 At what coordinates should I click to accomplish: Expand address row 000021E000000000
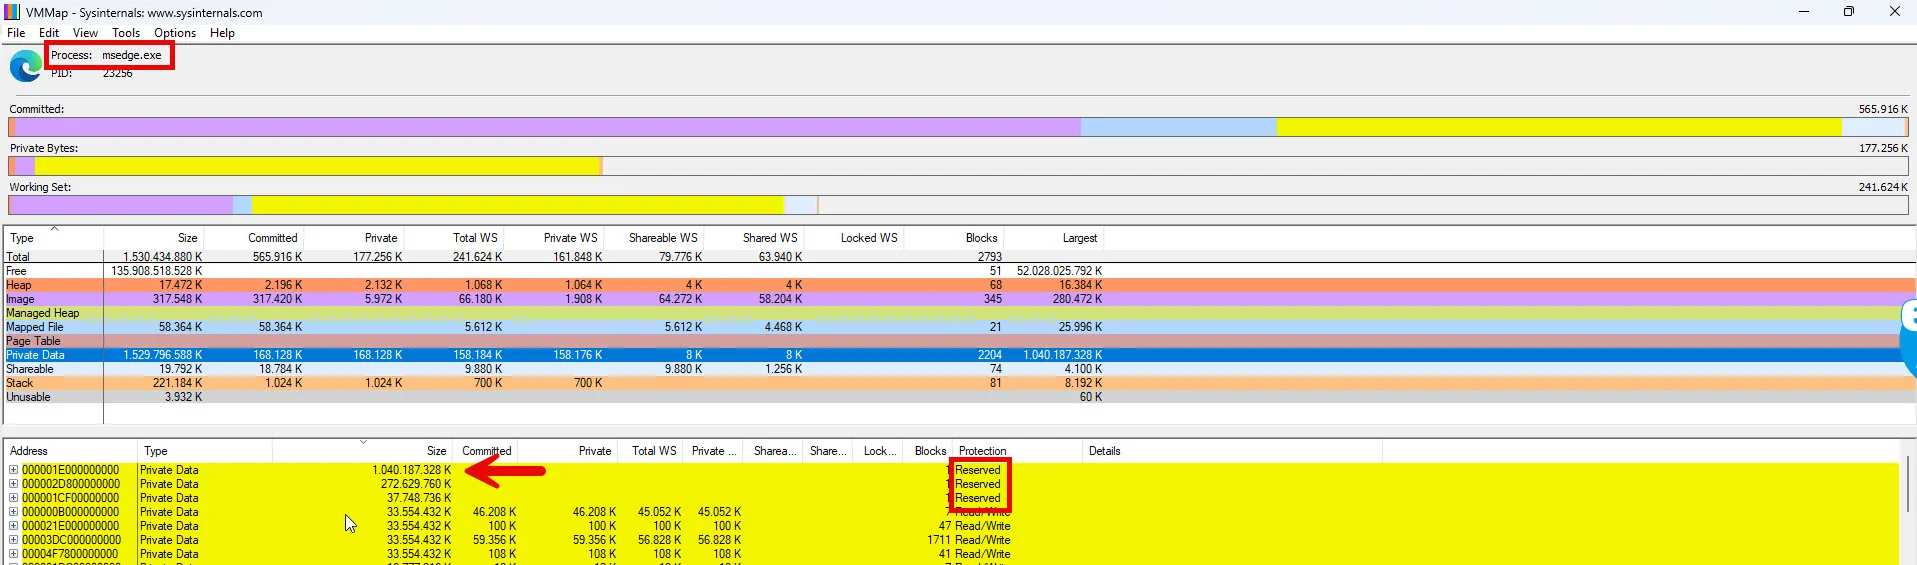tap(14, 526)
